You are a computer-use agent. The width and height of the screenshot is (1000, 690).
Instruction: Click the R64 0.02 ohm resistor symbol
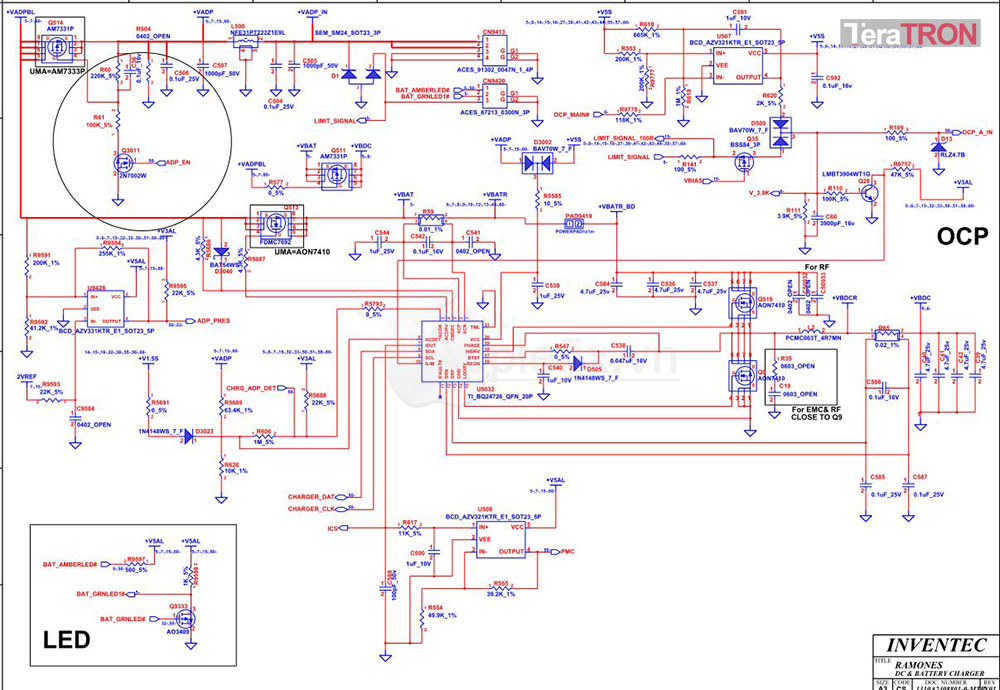point(885,334)
